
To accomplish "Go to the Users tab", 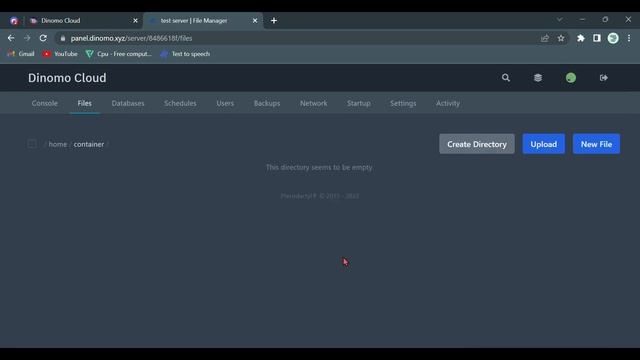I will (x=225, y=103).
